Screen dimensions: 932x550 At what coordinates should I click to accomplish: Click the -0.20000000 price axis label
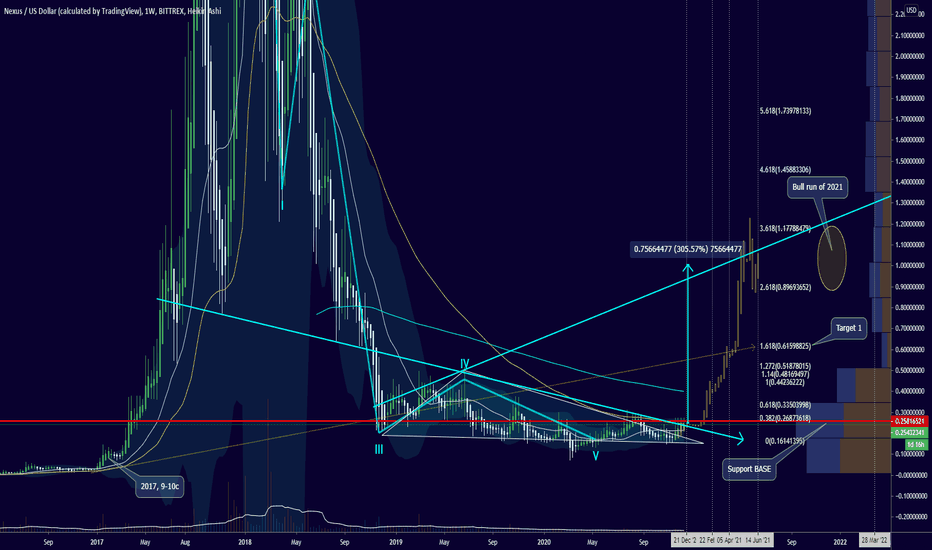click(x=909, y=517)
